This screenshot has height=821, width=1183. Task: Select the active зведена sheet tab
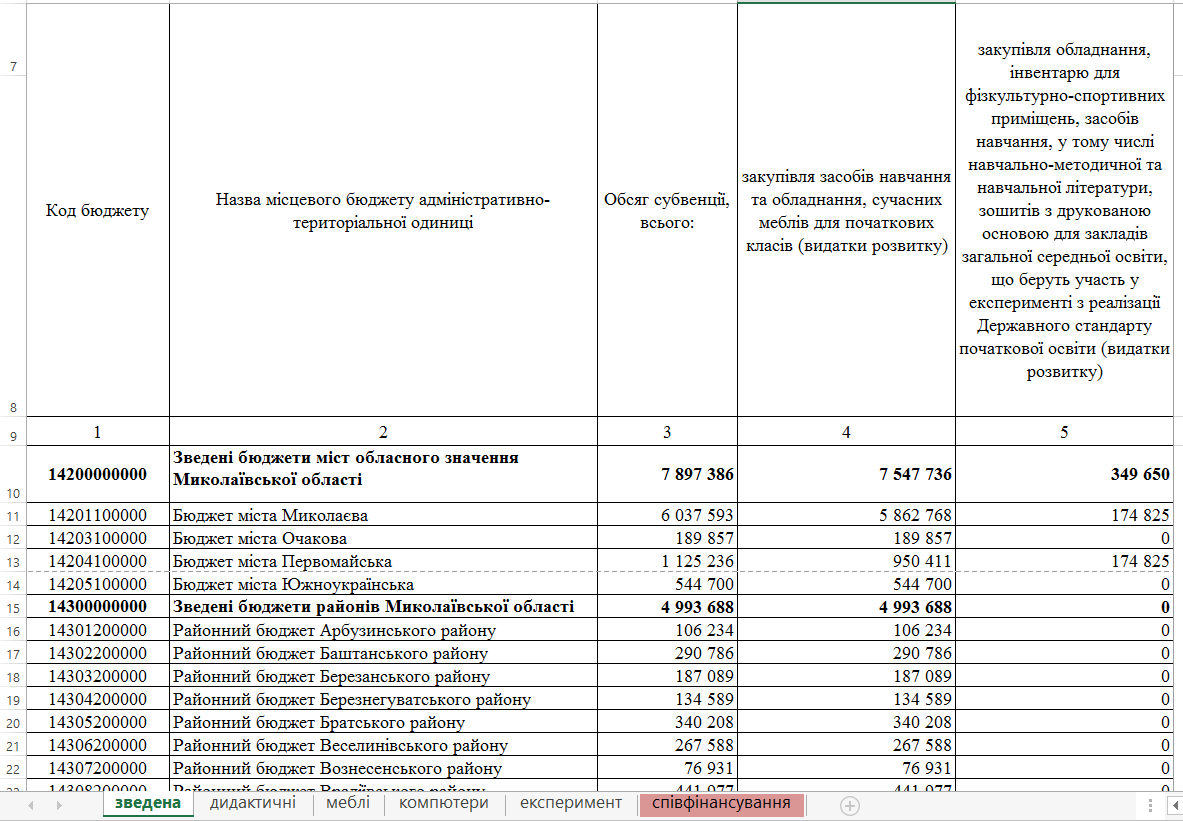148,803
